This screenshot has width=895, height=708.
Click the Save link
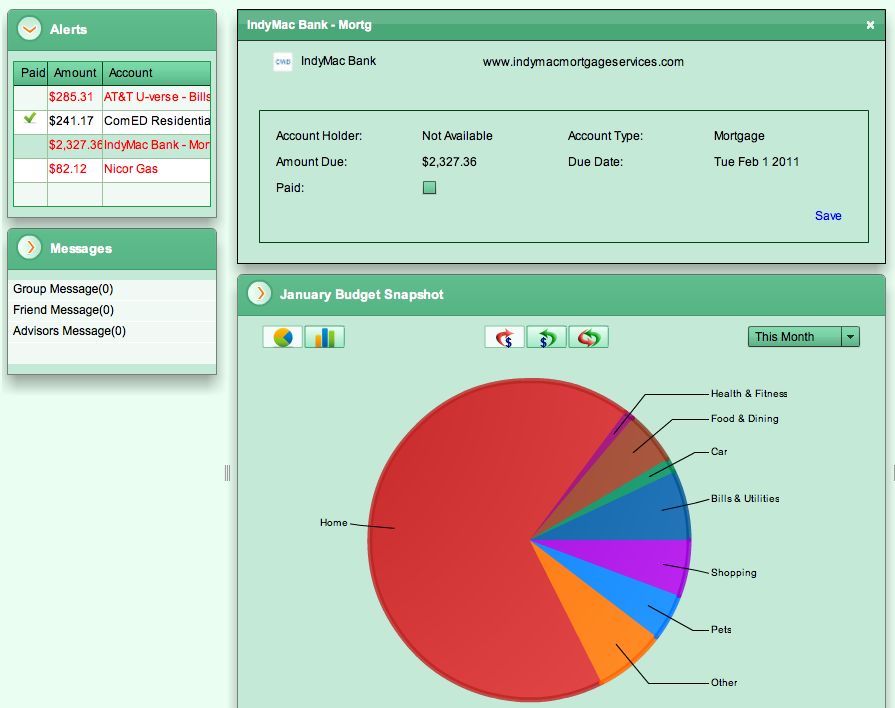828,215
